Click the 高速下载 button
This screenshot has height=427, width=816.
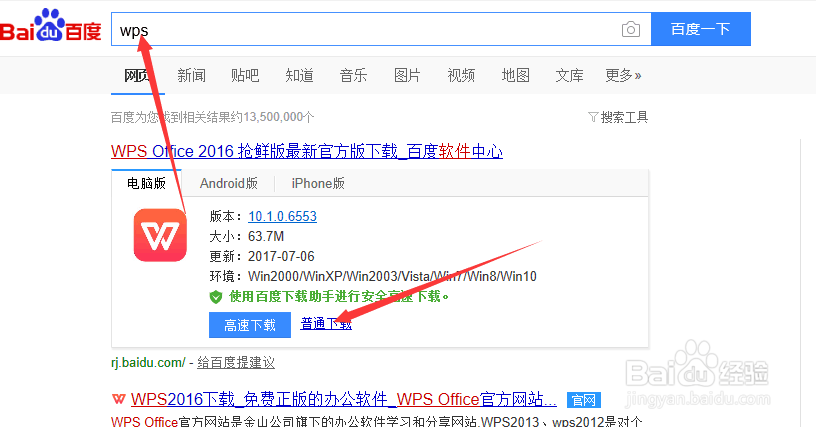click(x=250, y=325)
